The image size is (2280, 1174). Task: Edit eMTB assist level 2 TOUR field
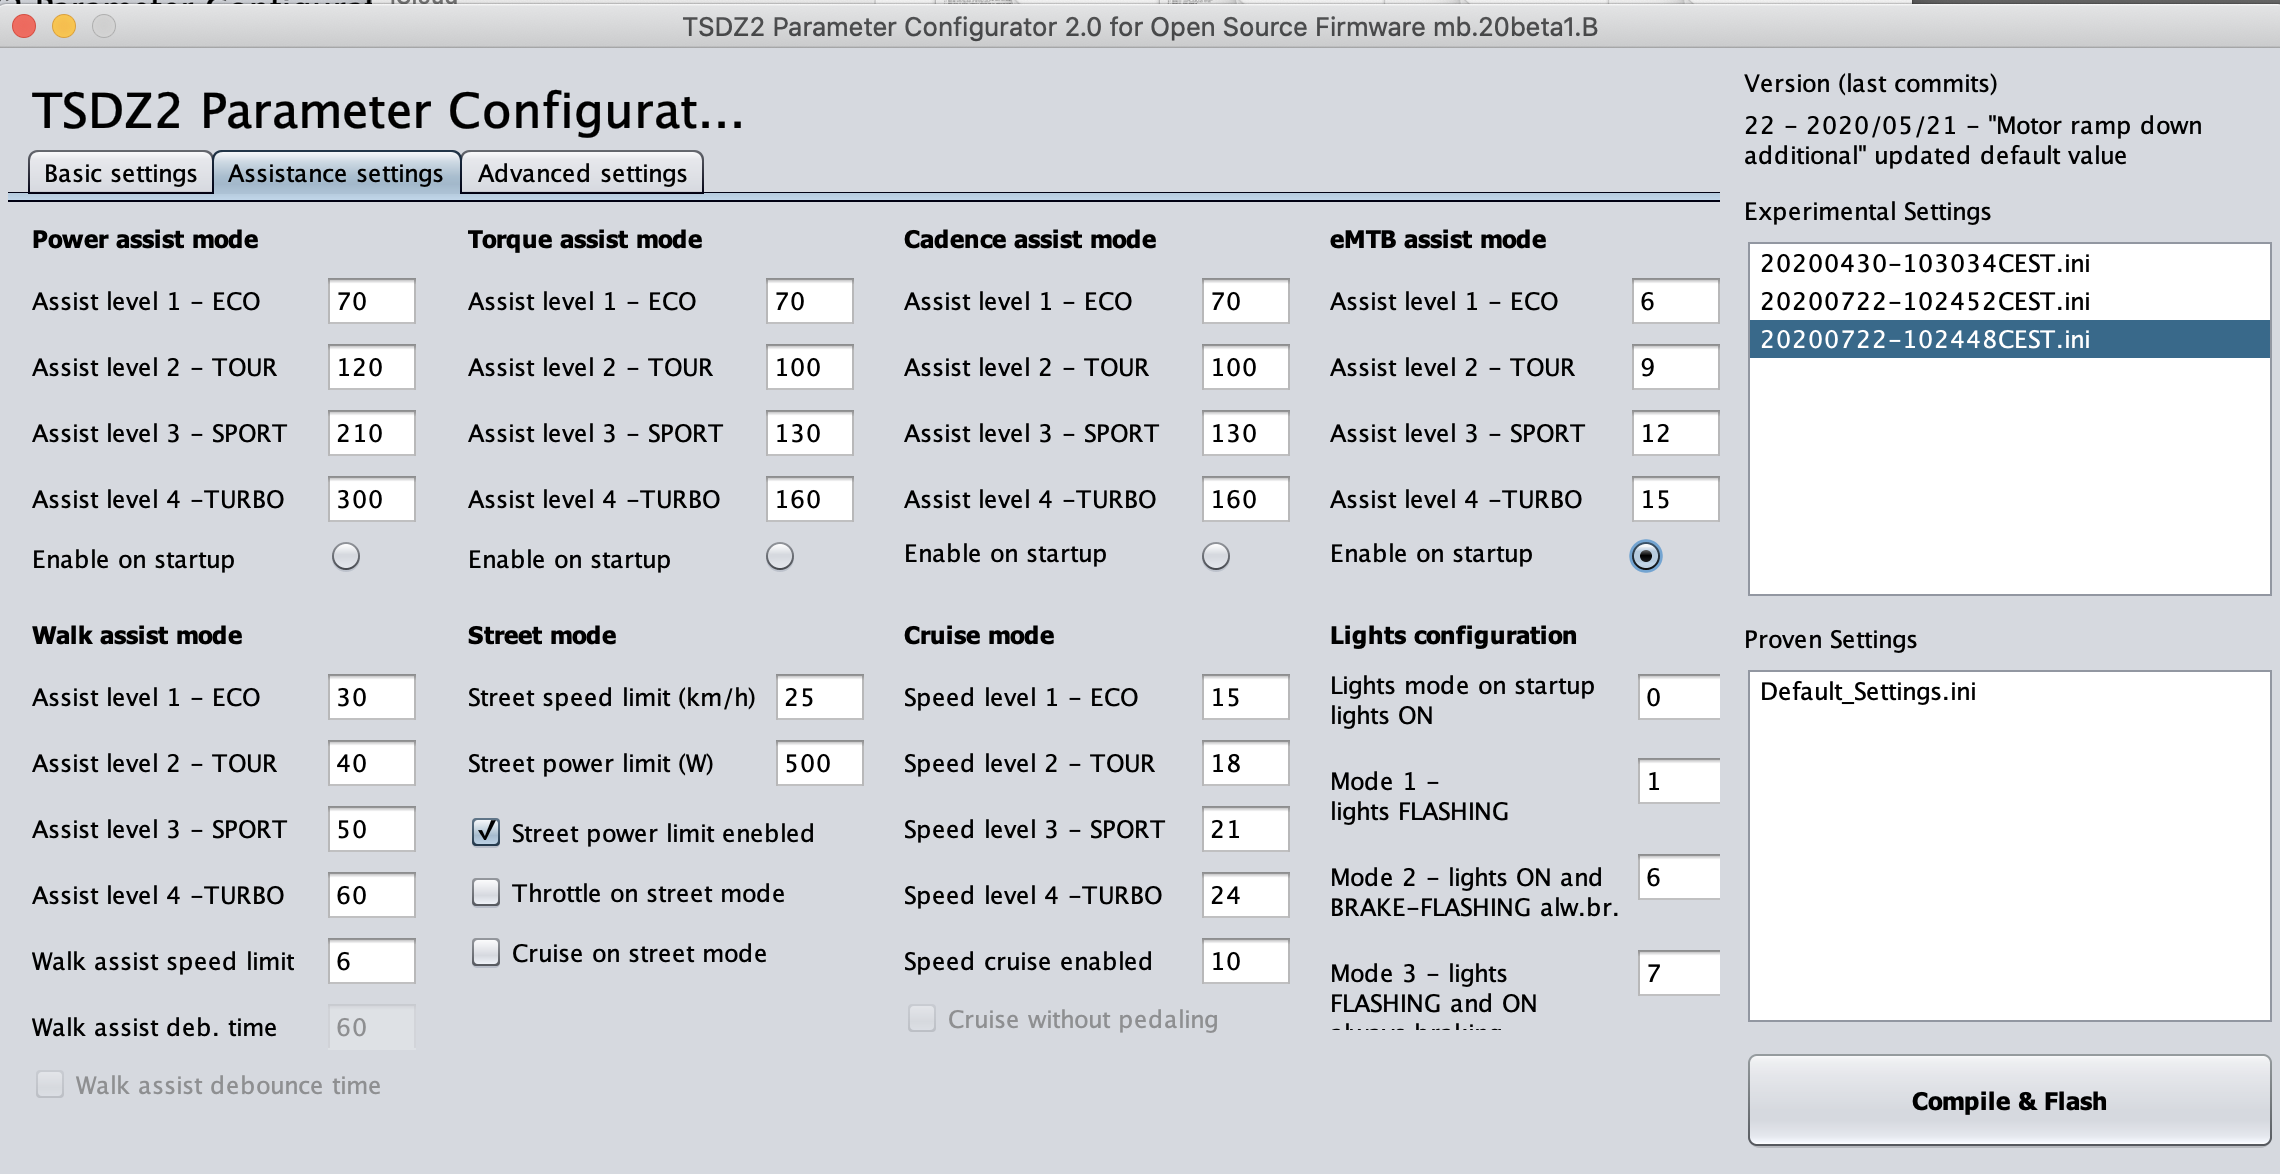click(1675, 367)
